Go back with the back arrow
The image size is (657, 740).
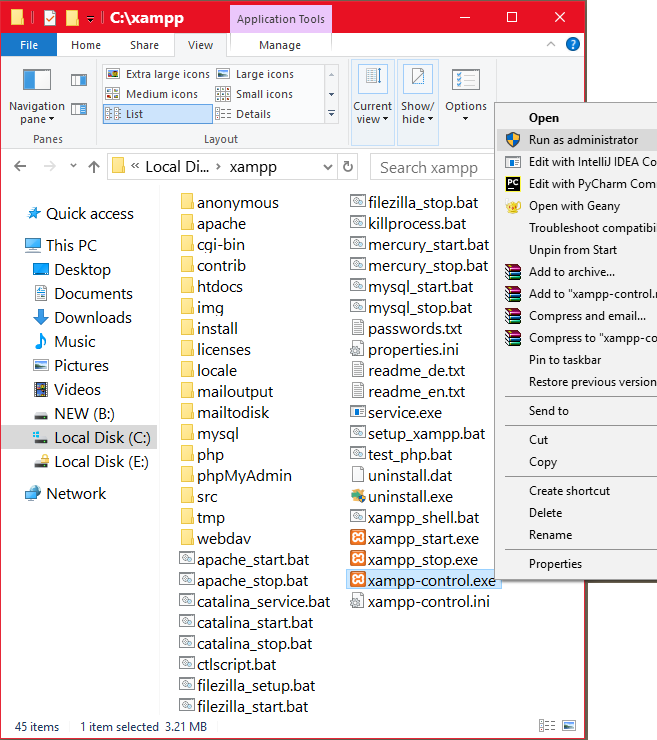pyautogui.click(x=20, y=166)
